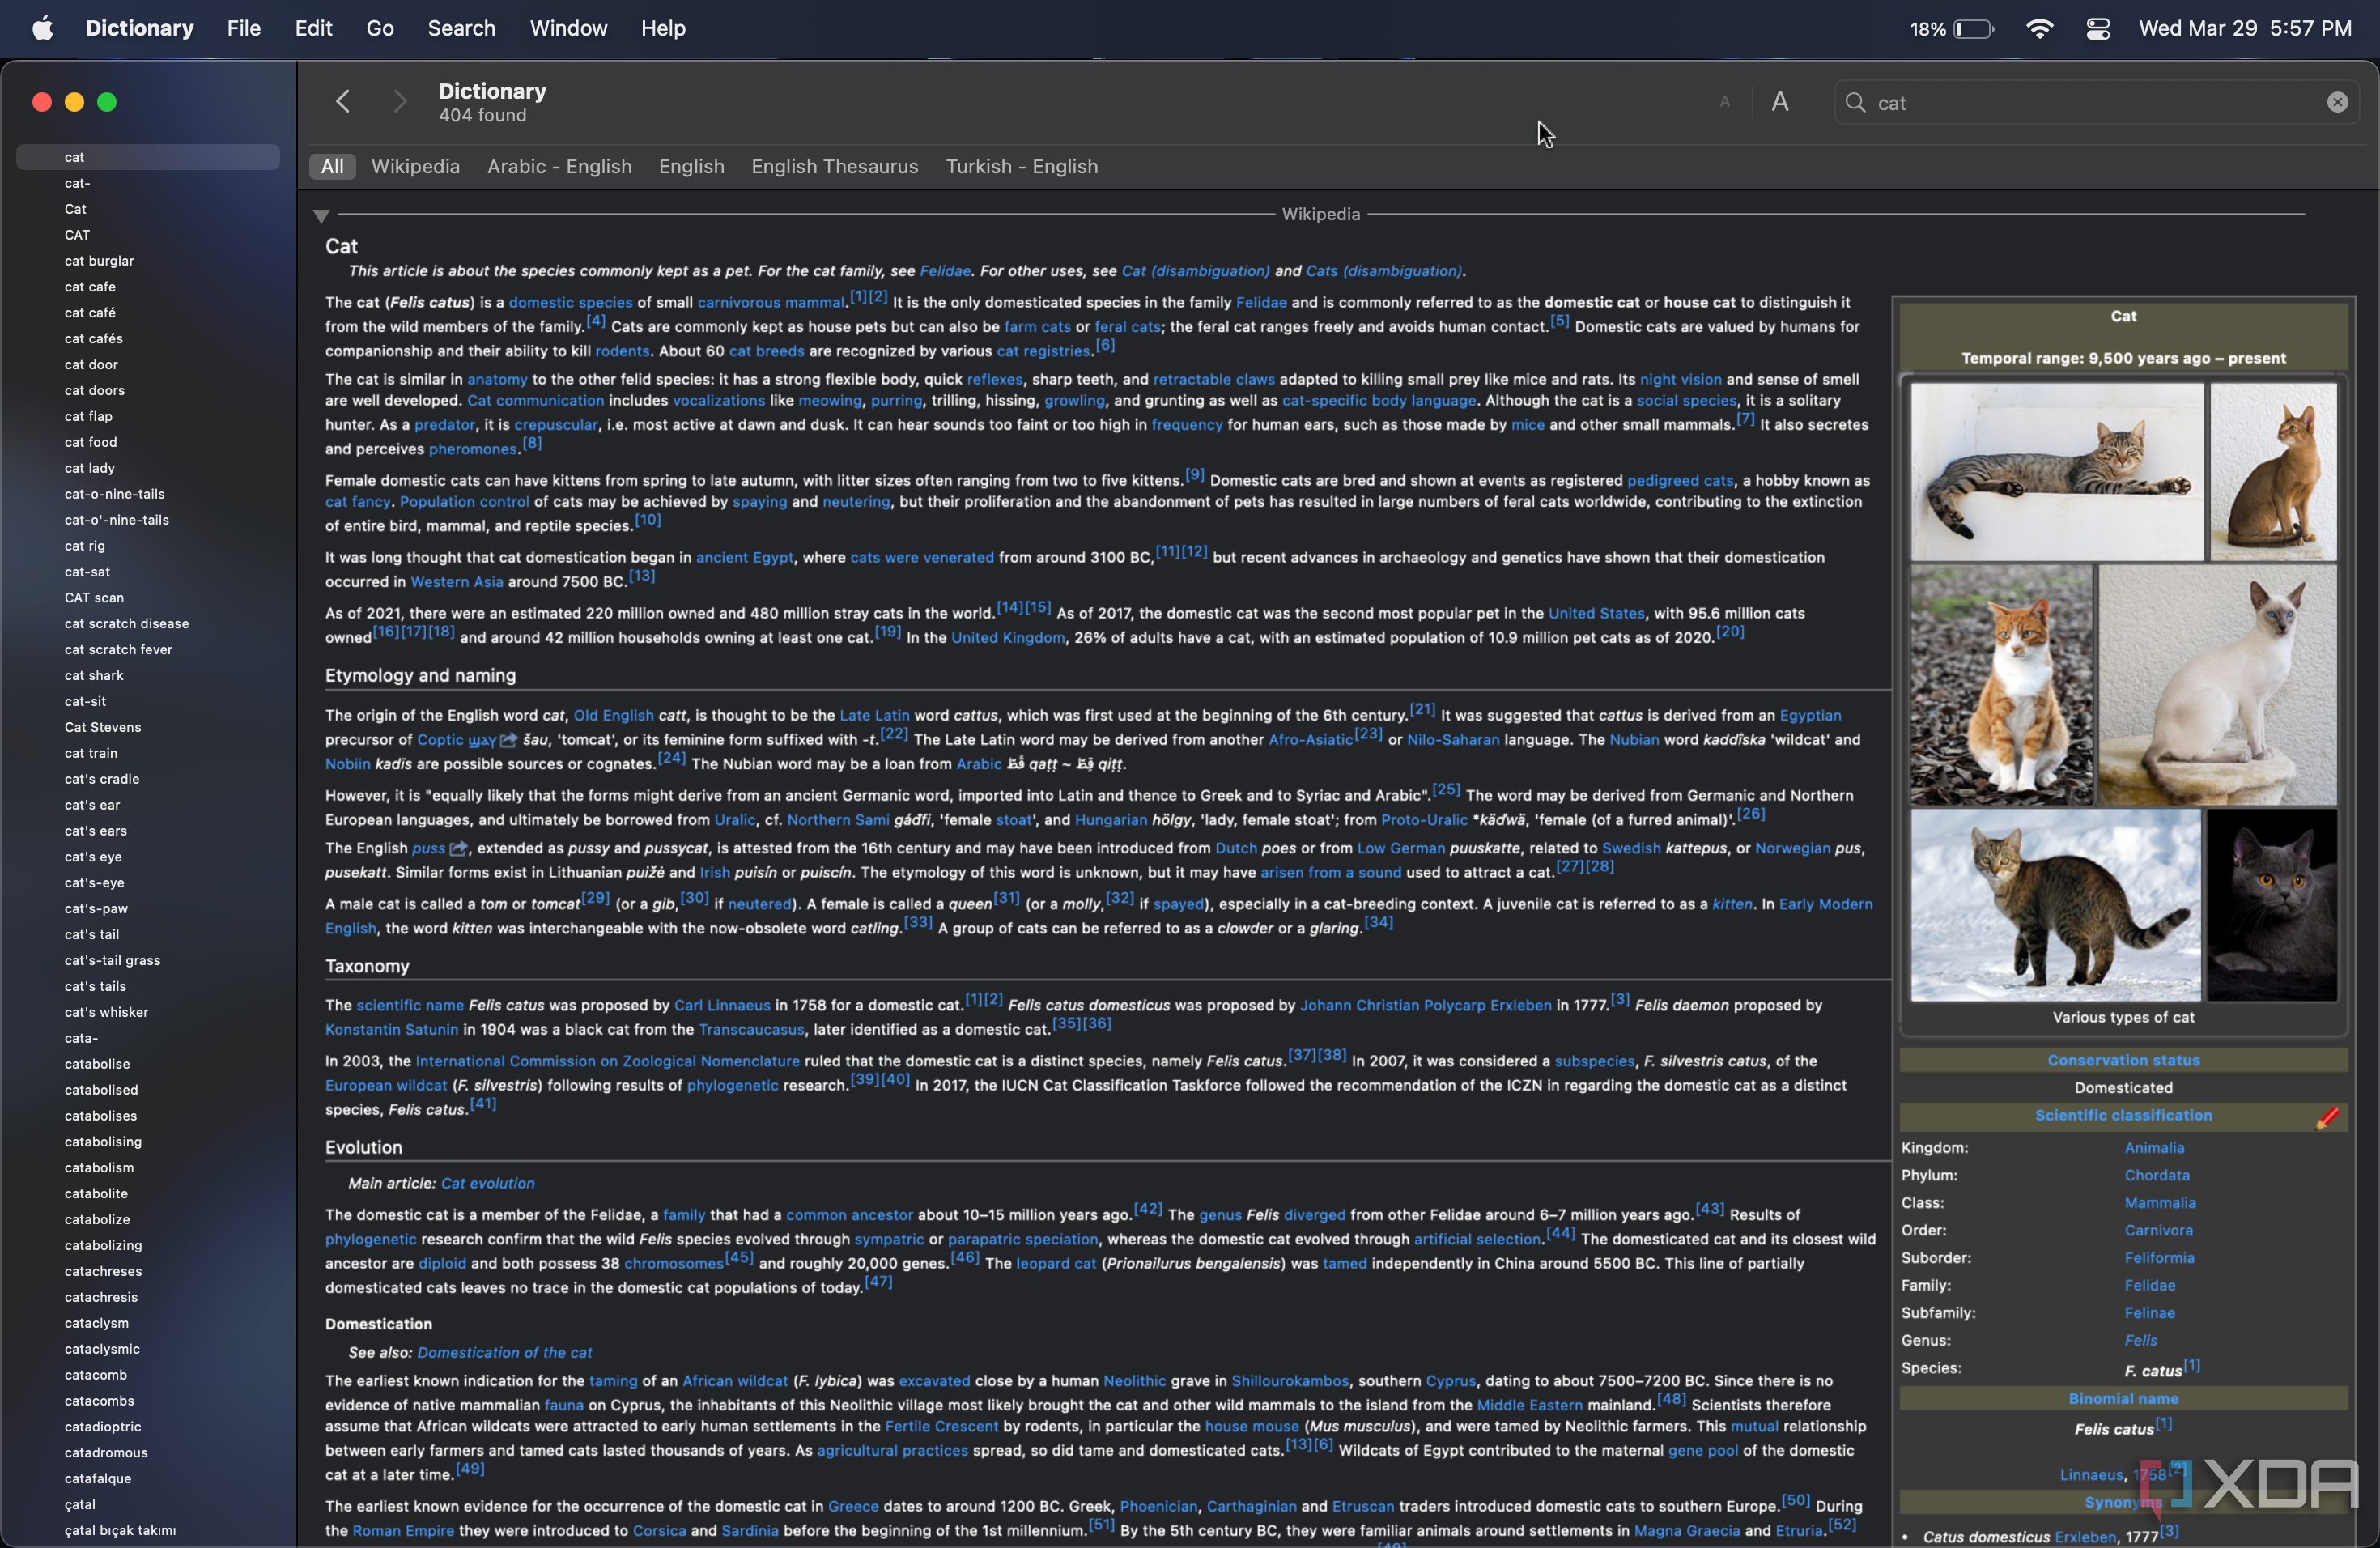Click the decrease font size icon
The width and height of the screenshot is (2380, 1548).
[1723, 102]
